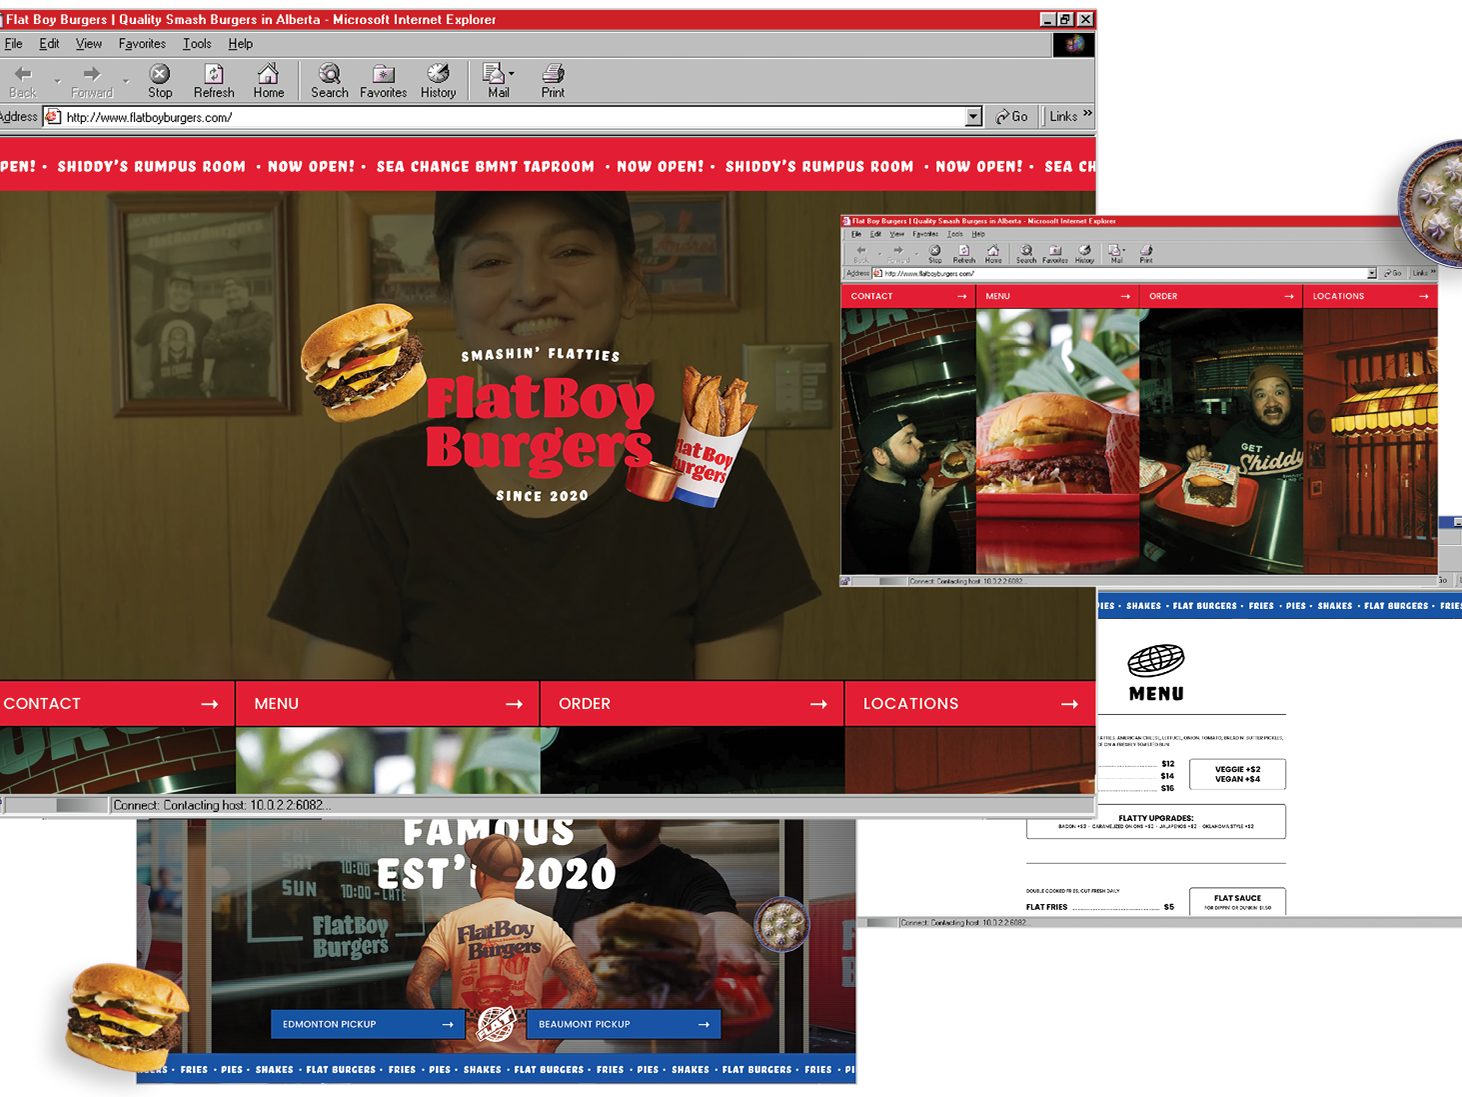Screen dimensions: 1462x1097
Task: Open the Tools menu in main browser
Action: point(197,44)
